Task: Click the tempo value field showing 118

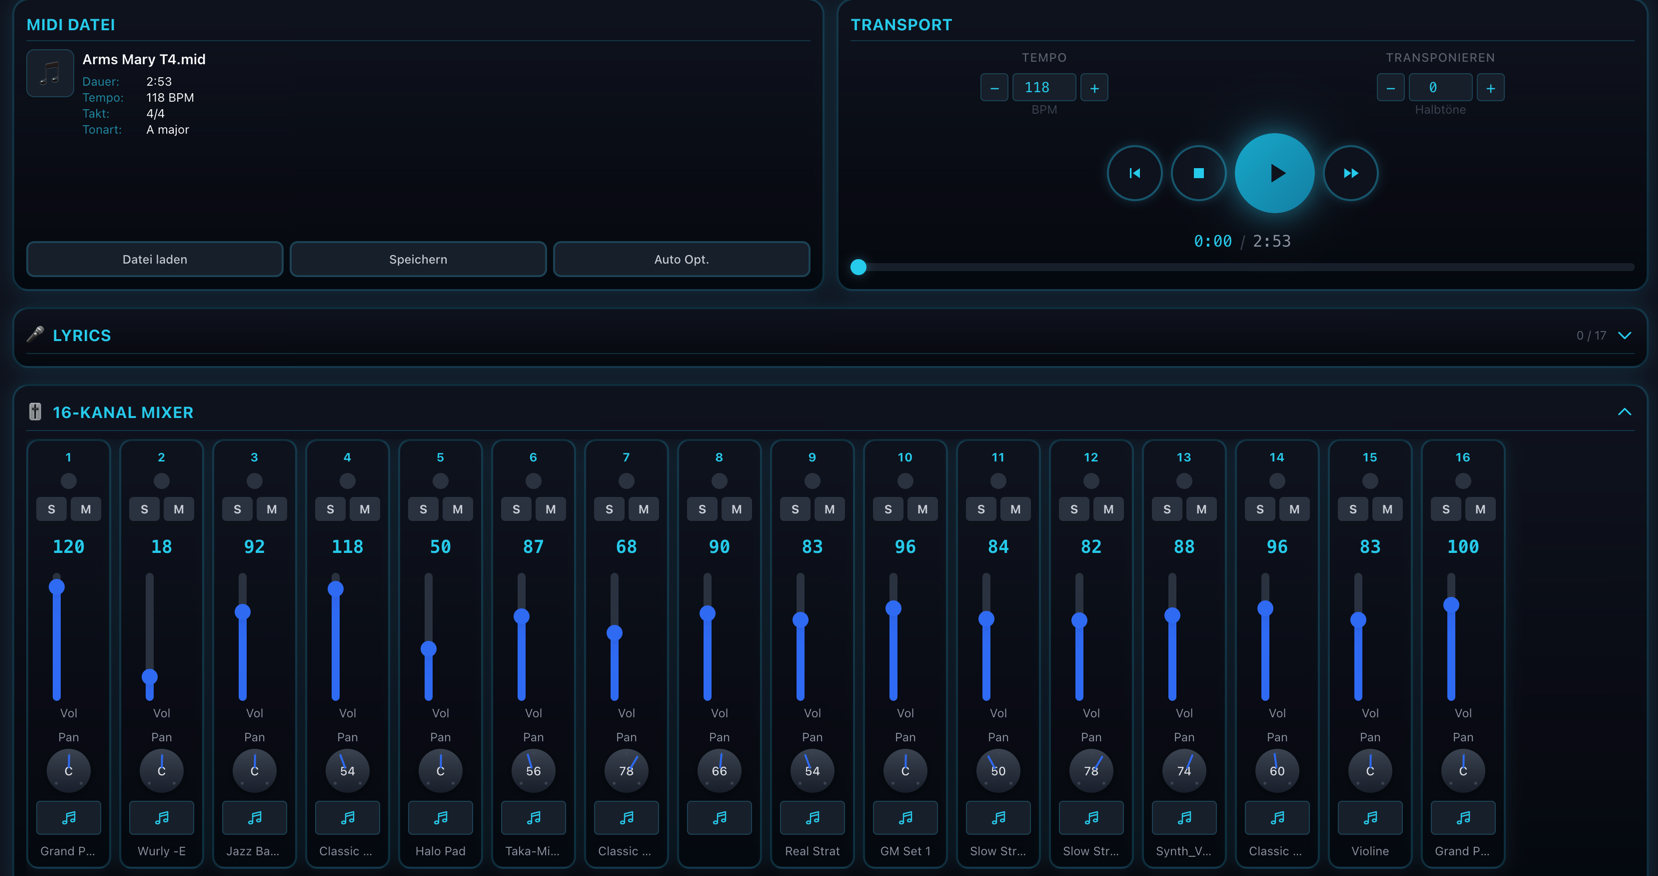Action: [1044, 88]
